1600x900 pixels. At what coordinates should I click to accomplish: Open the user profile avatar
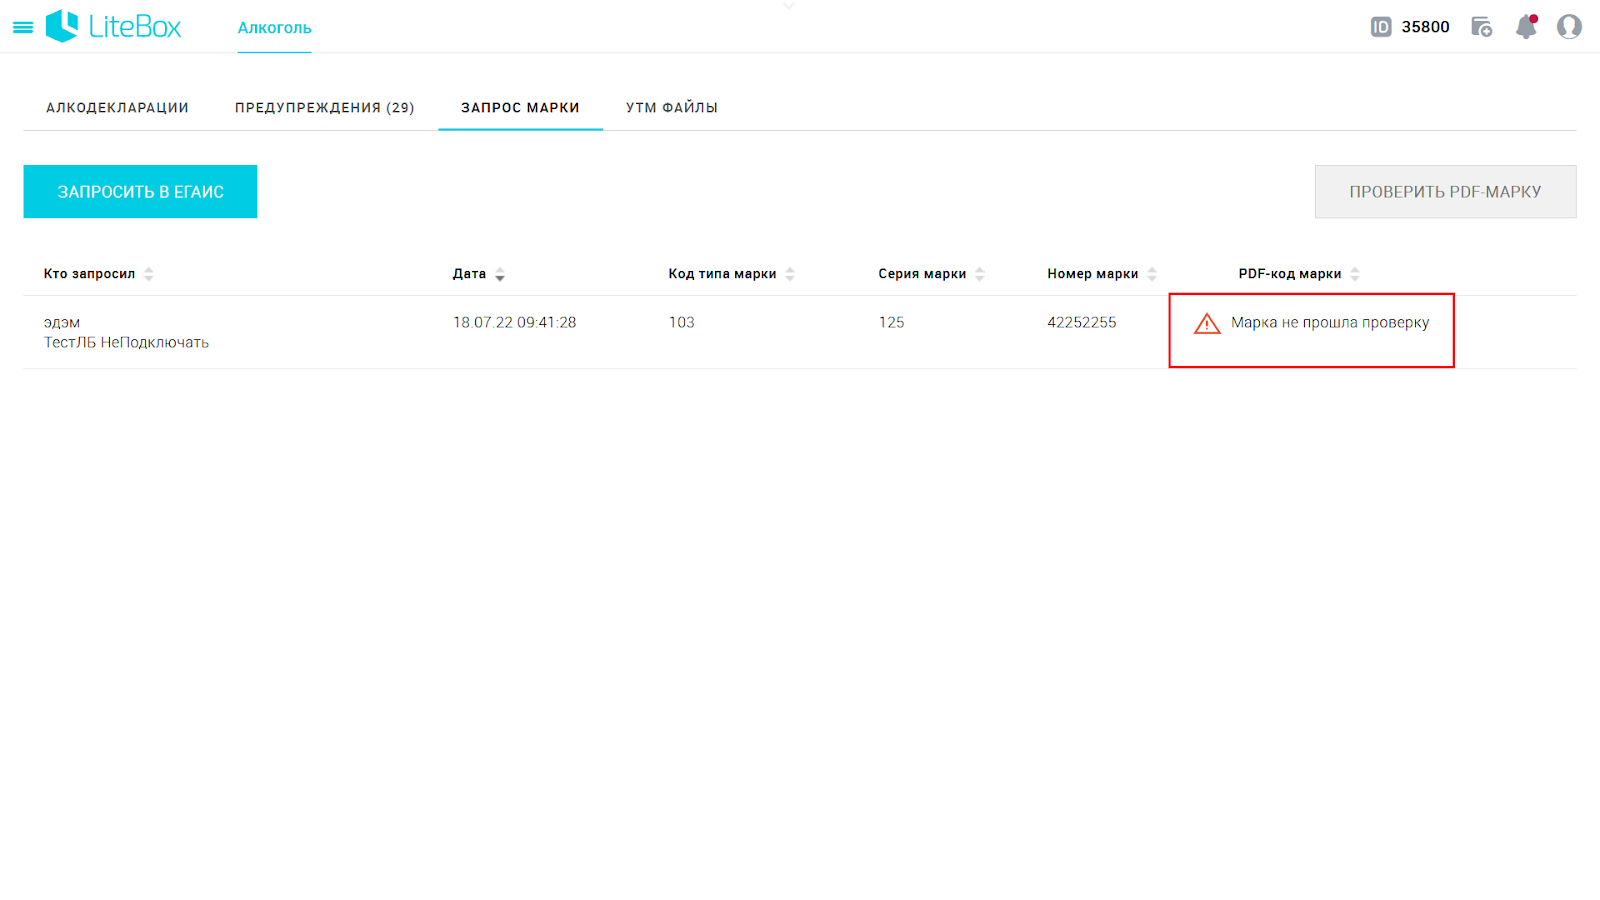point(1569,27)
